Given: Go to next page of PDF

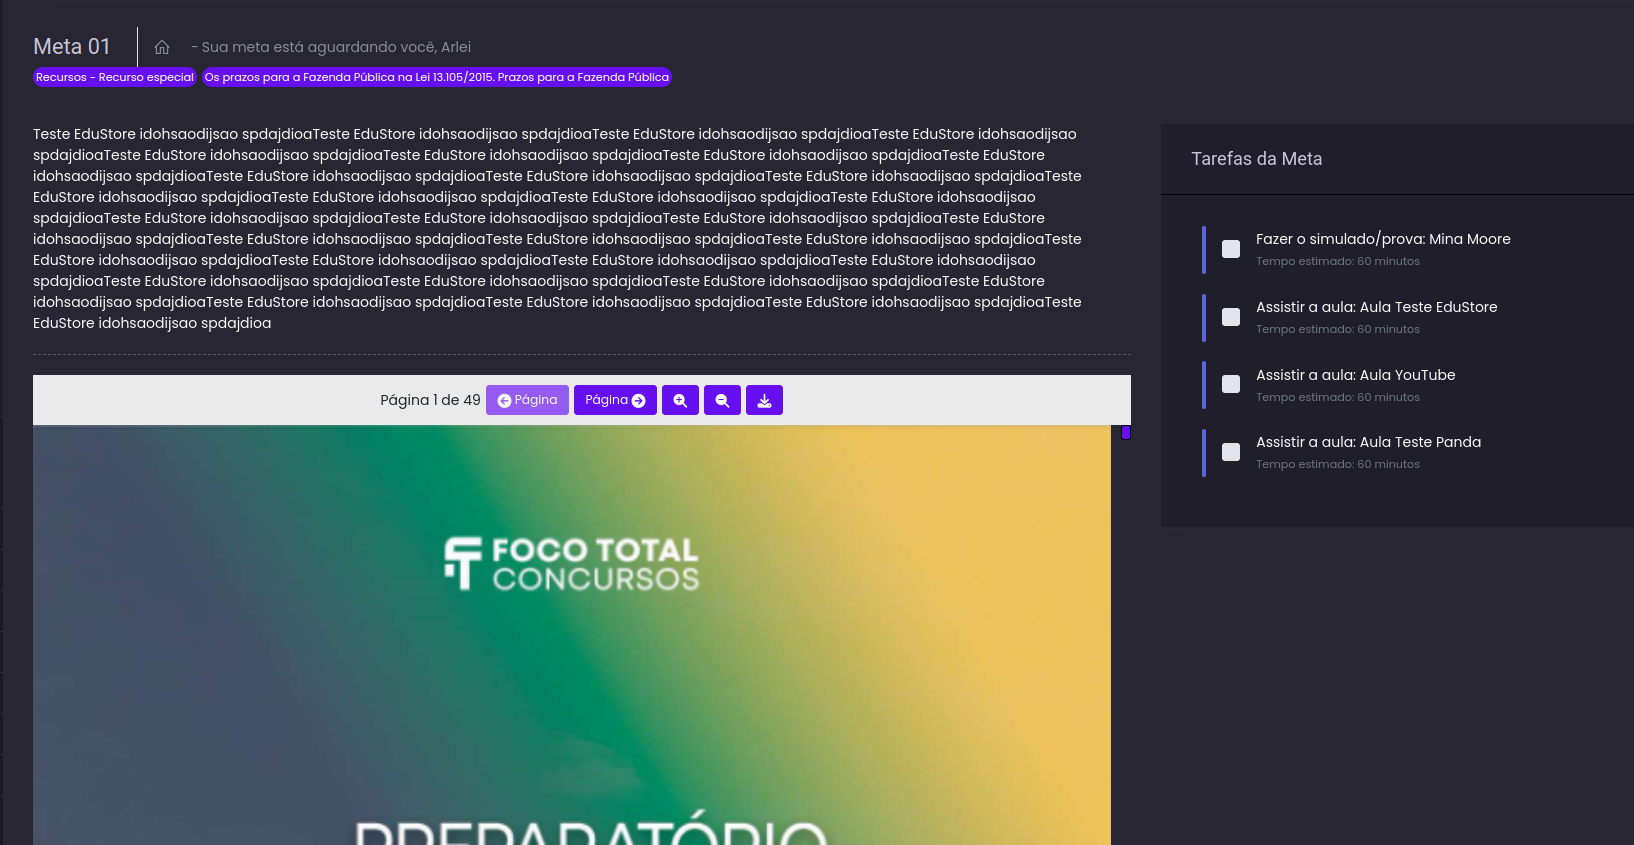Looking at the screenshot, I should tap(615, 400).
